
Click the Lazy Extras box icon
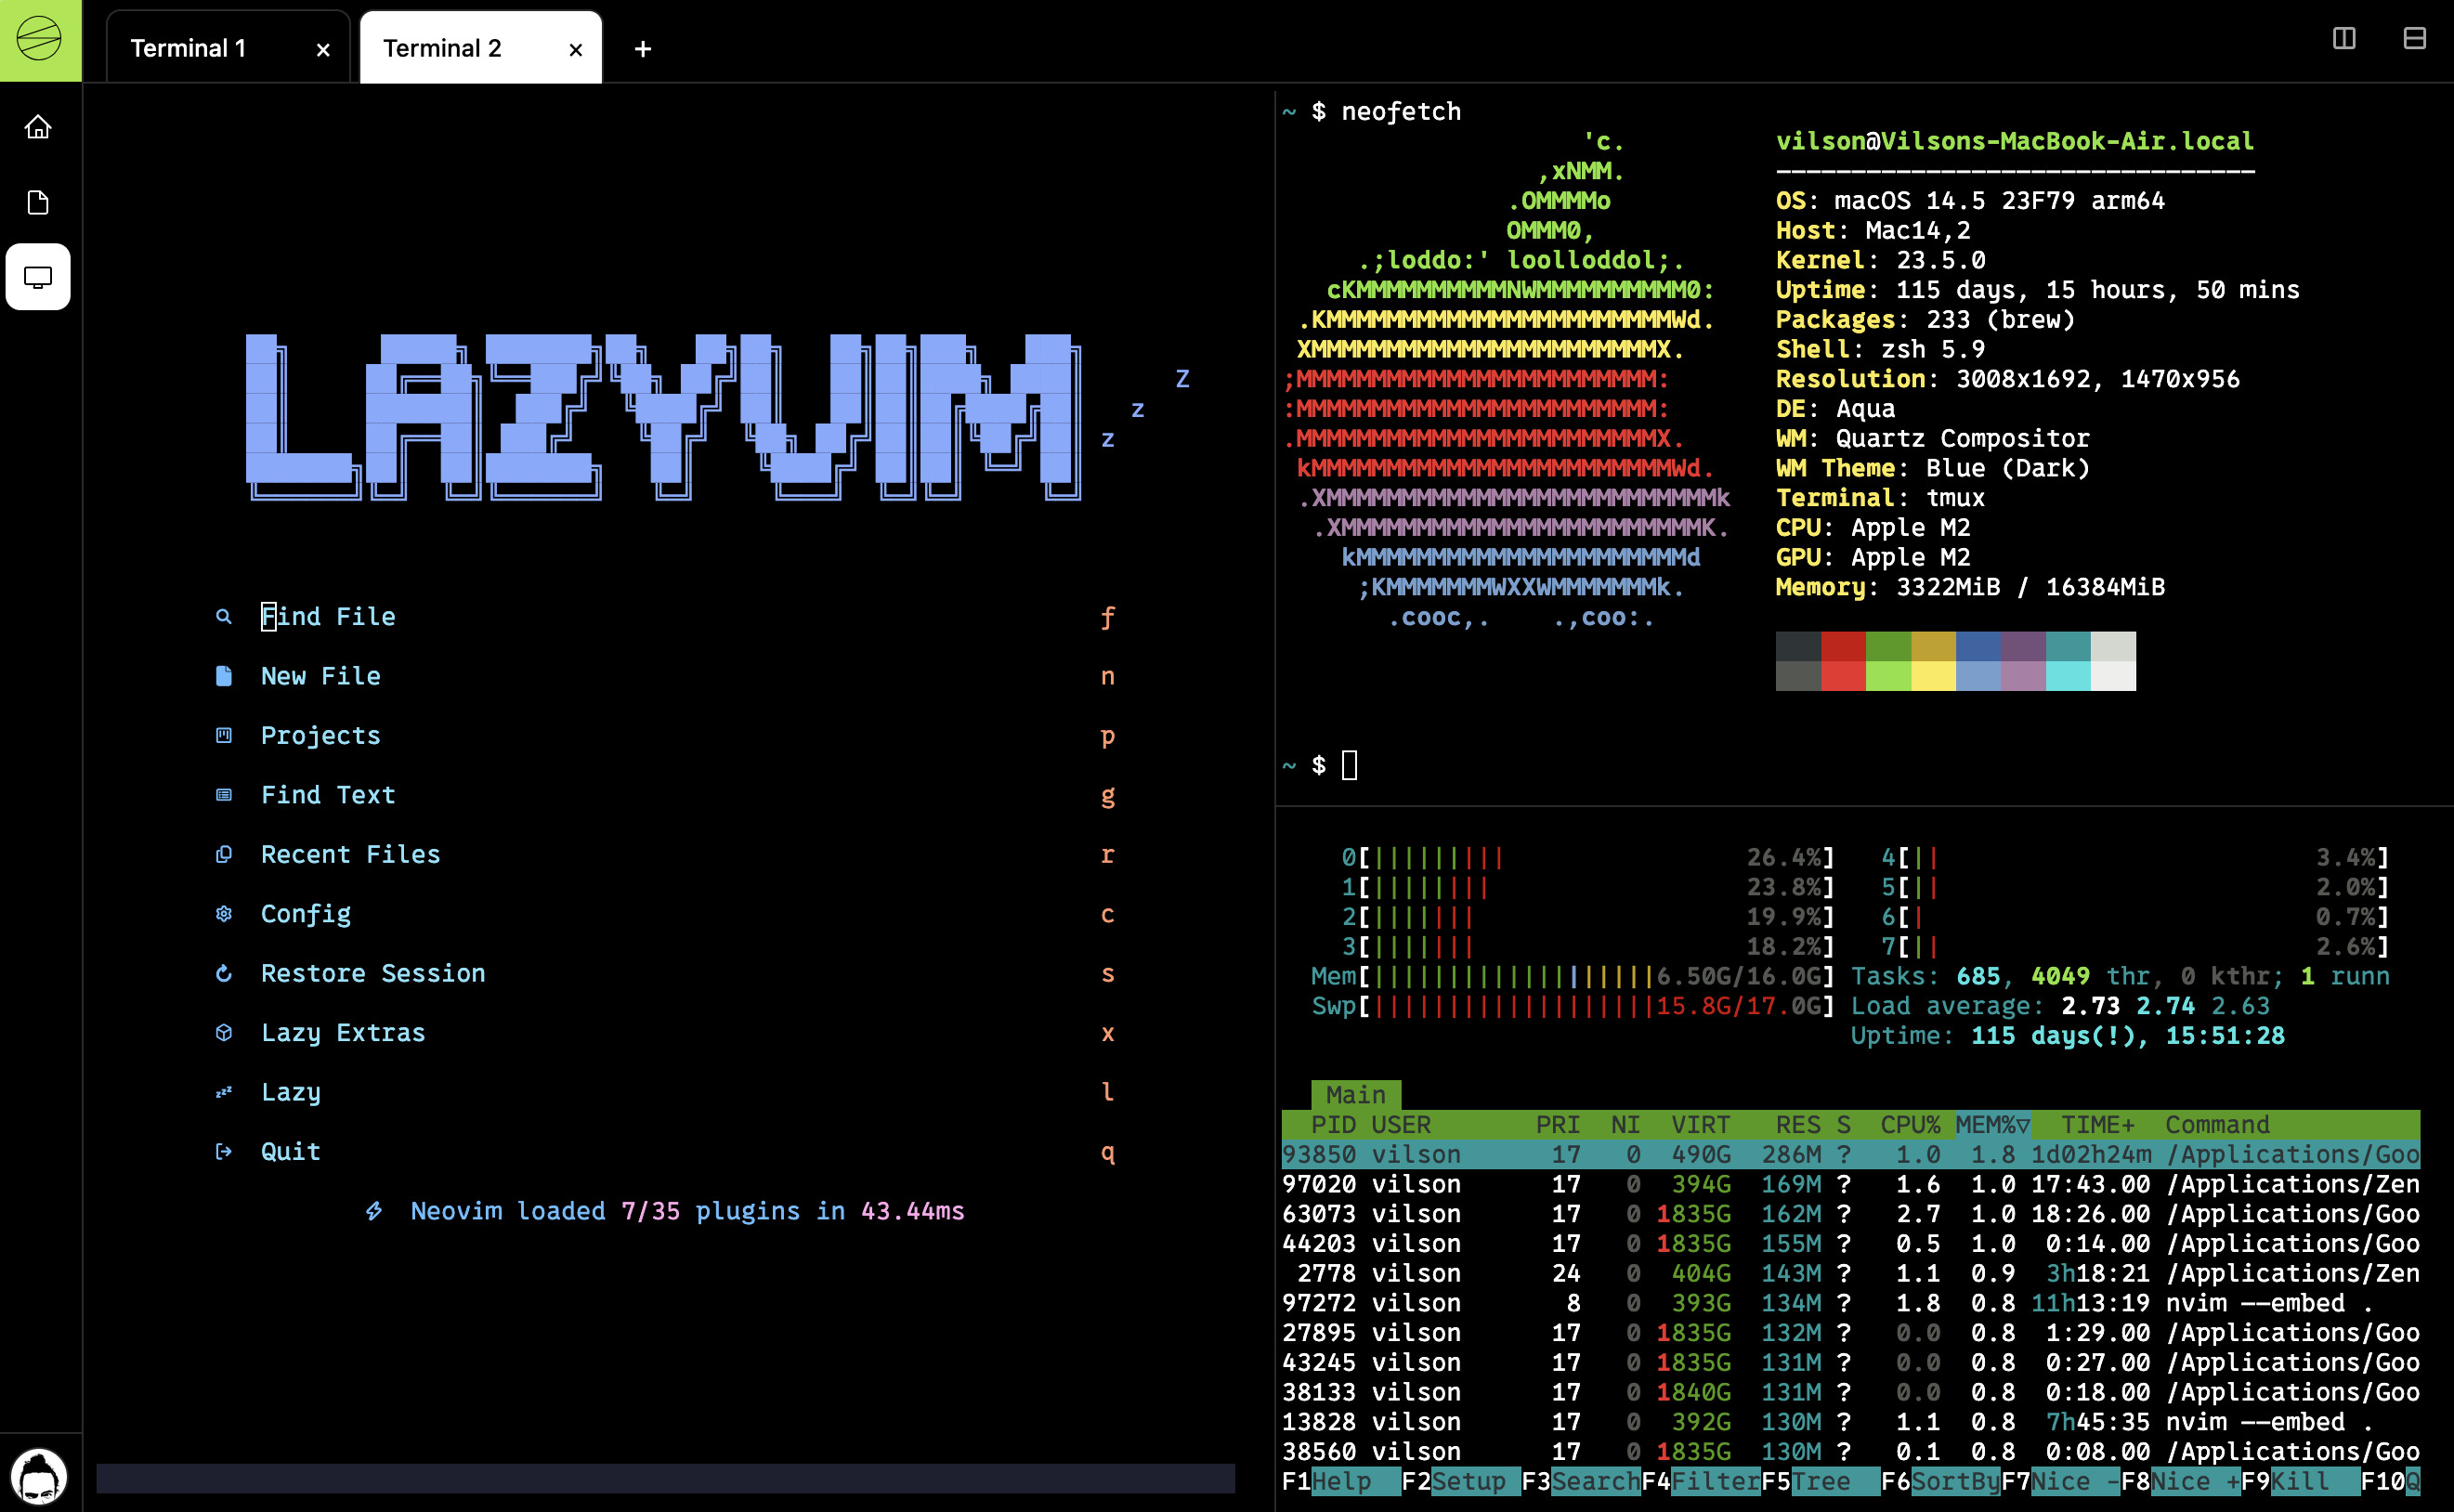point(224,1033)
